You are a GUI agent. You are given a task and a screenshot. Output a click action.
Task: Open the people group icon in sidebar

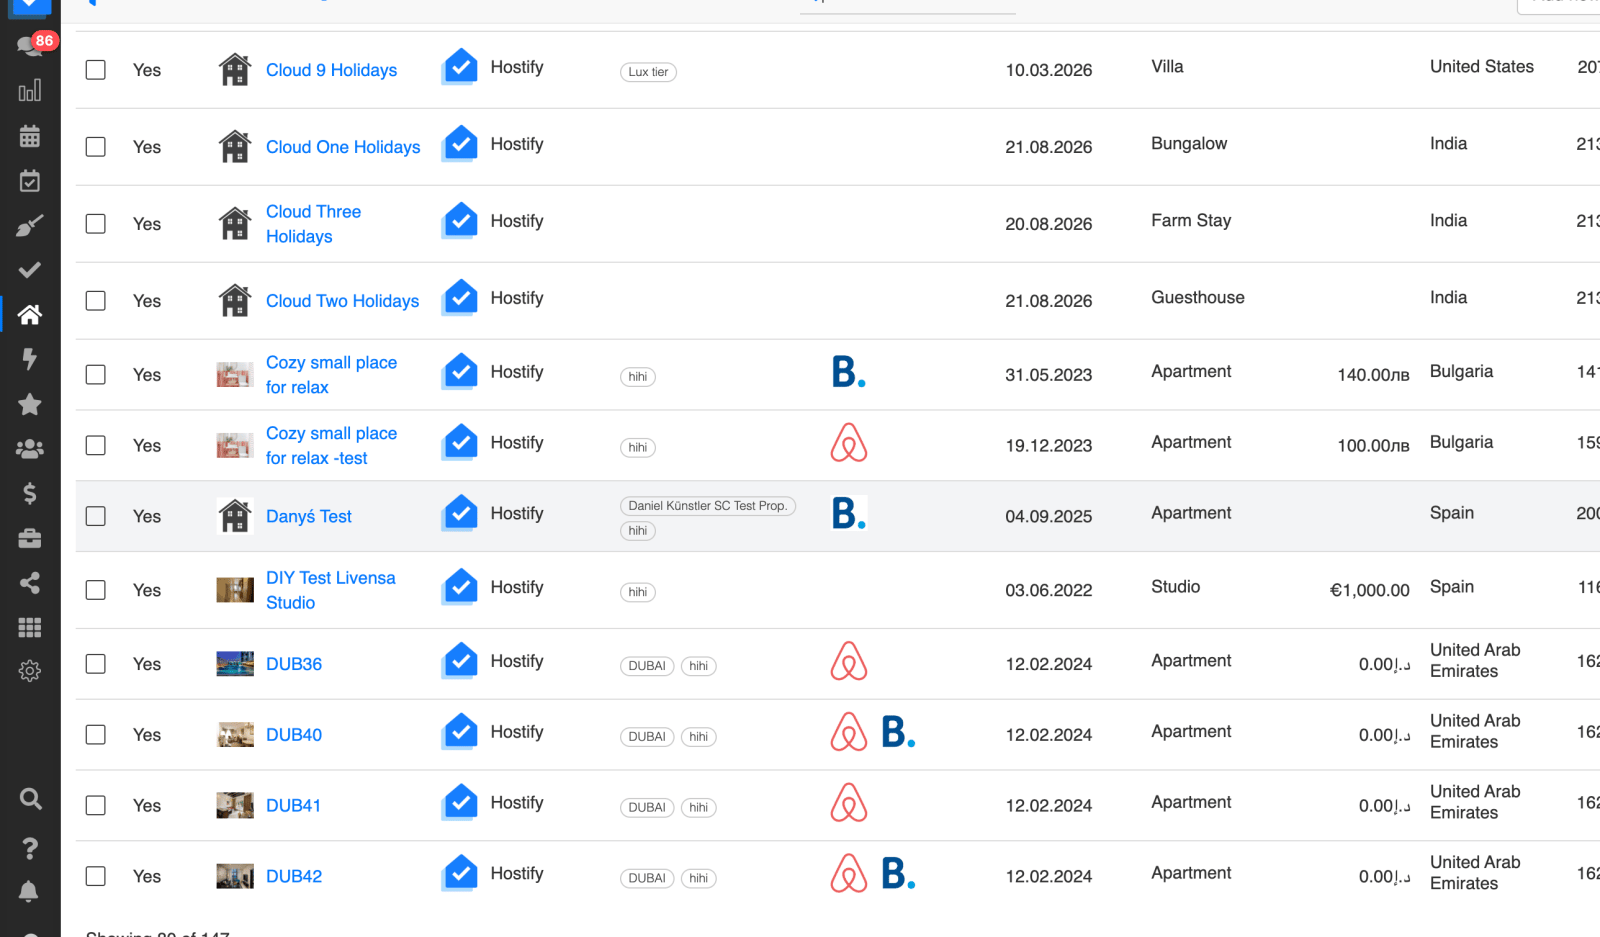30,449
